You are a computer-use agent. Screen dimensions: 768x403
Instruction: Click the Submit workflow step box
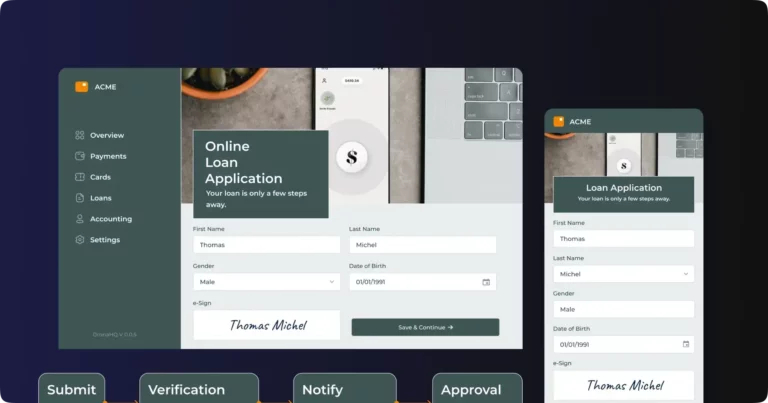(72, 389)
